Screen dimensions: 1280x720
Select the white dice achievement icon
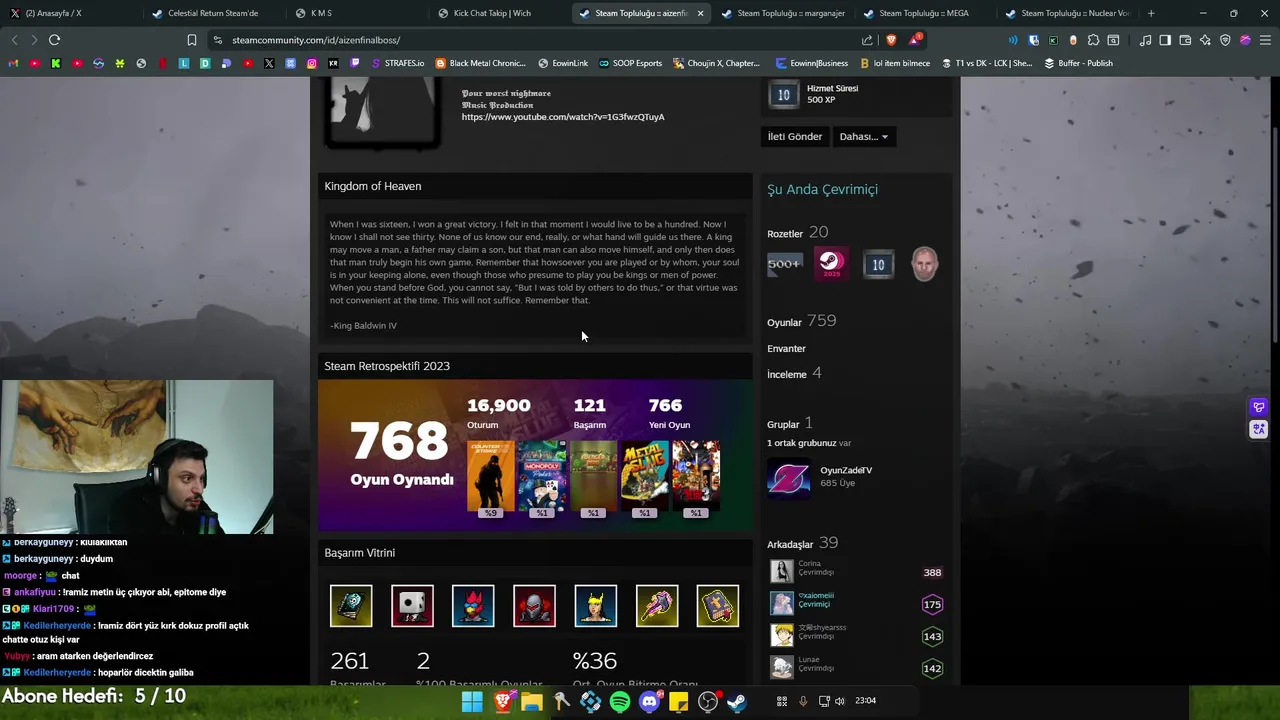(412, 606)
